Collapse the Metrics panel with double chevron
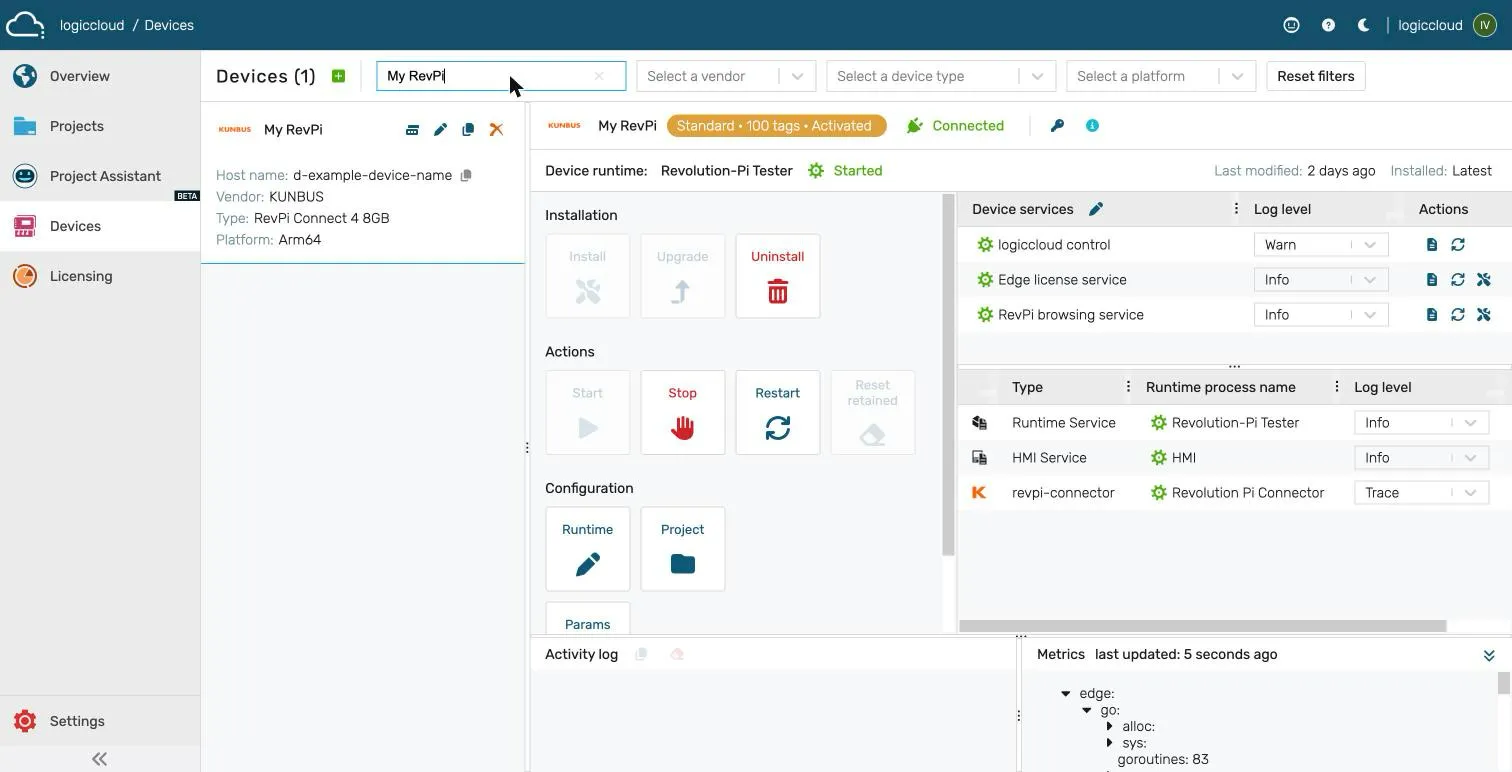This screenshot has height=772, width=1512. tap(1489, 655)
